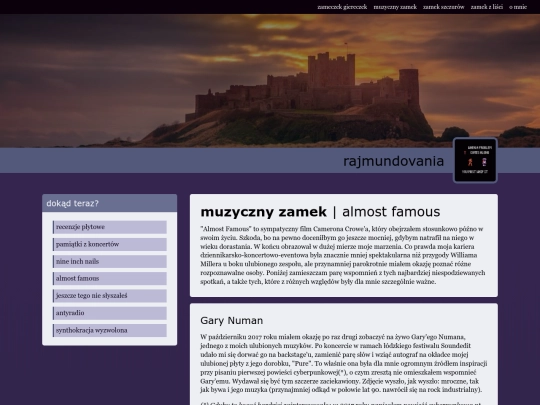Open jeszcze tego nie słyszałeś link
Screen dimensions: 540x405
(x=110, y=296)
